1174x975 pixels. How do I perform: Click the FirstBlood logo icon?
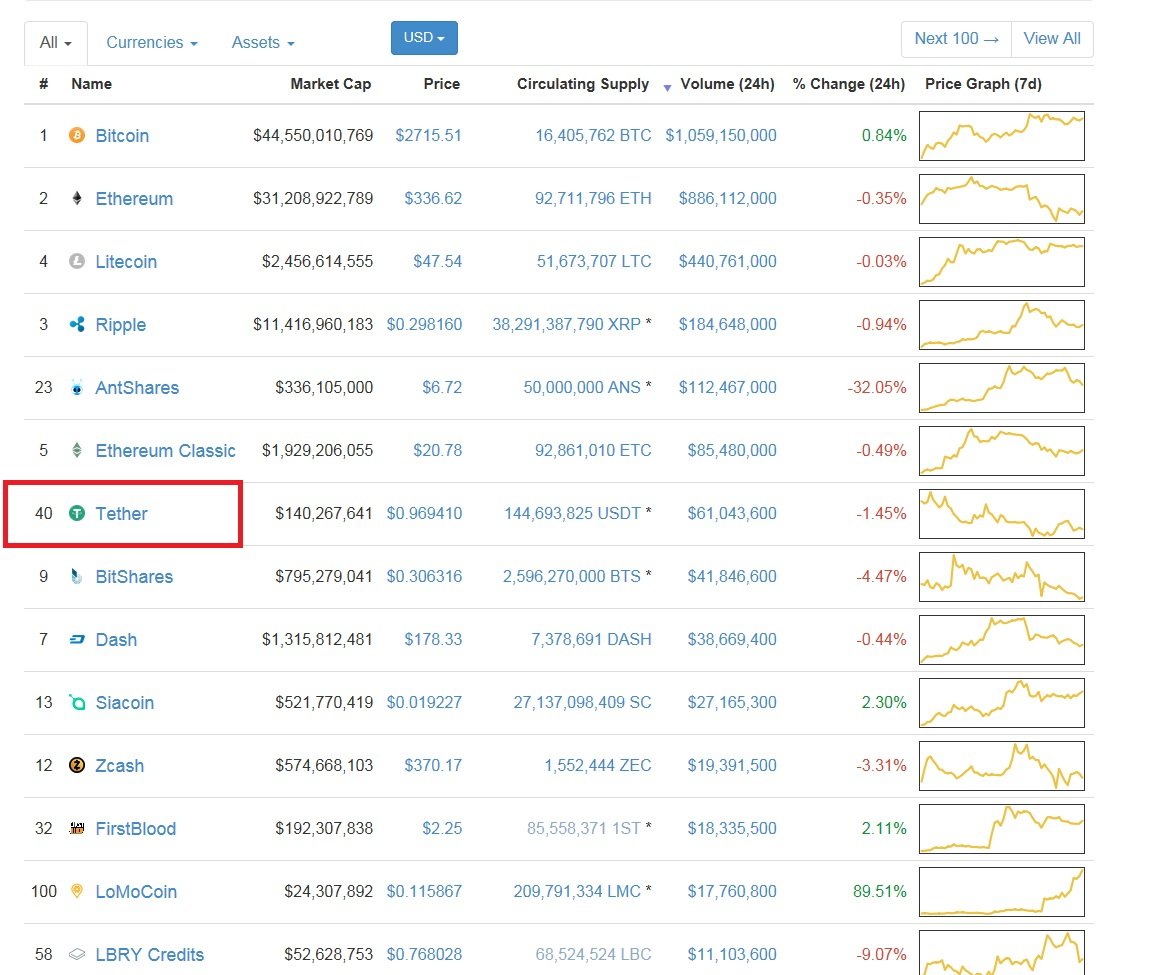coord(76,827)
